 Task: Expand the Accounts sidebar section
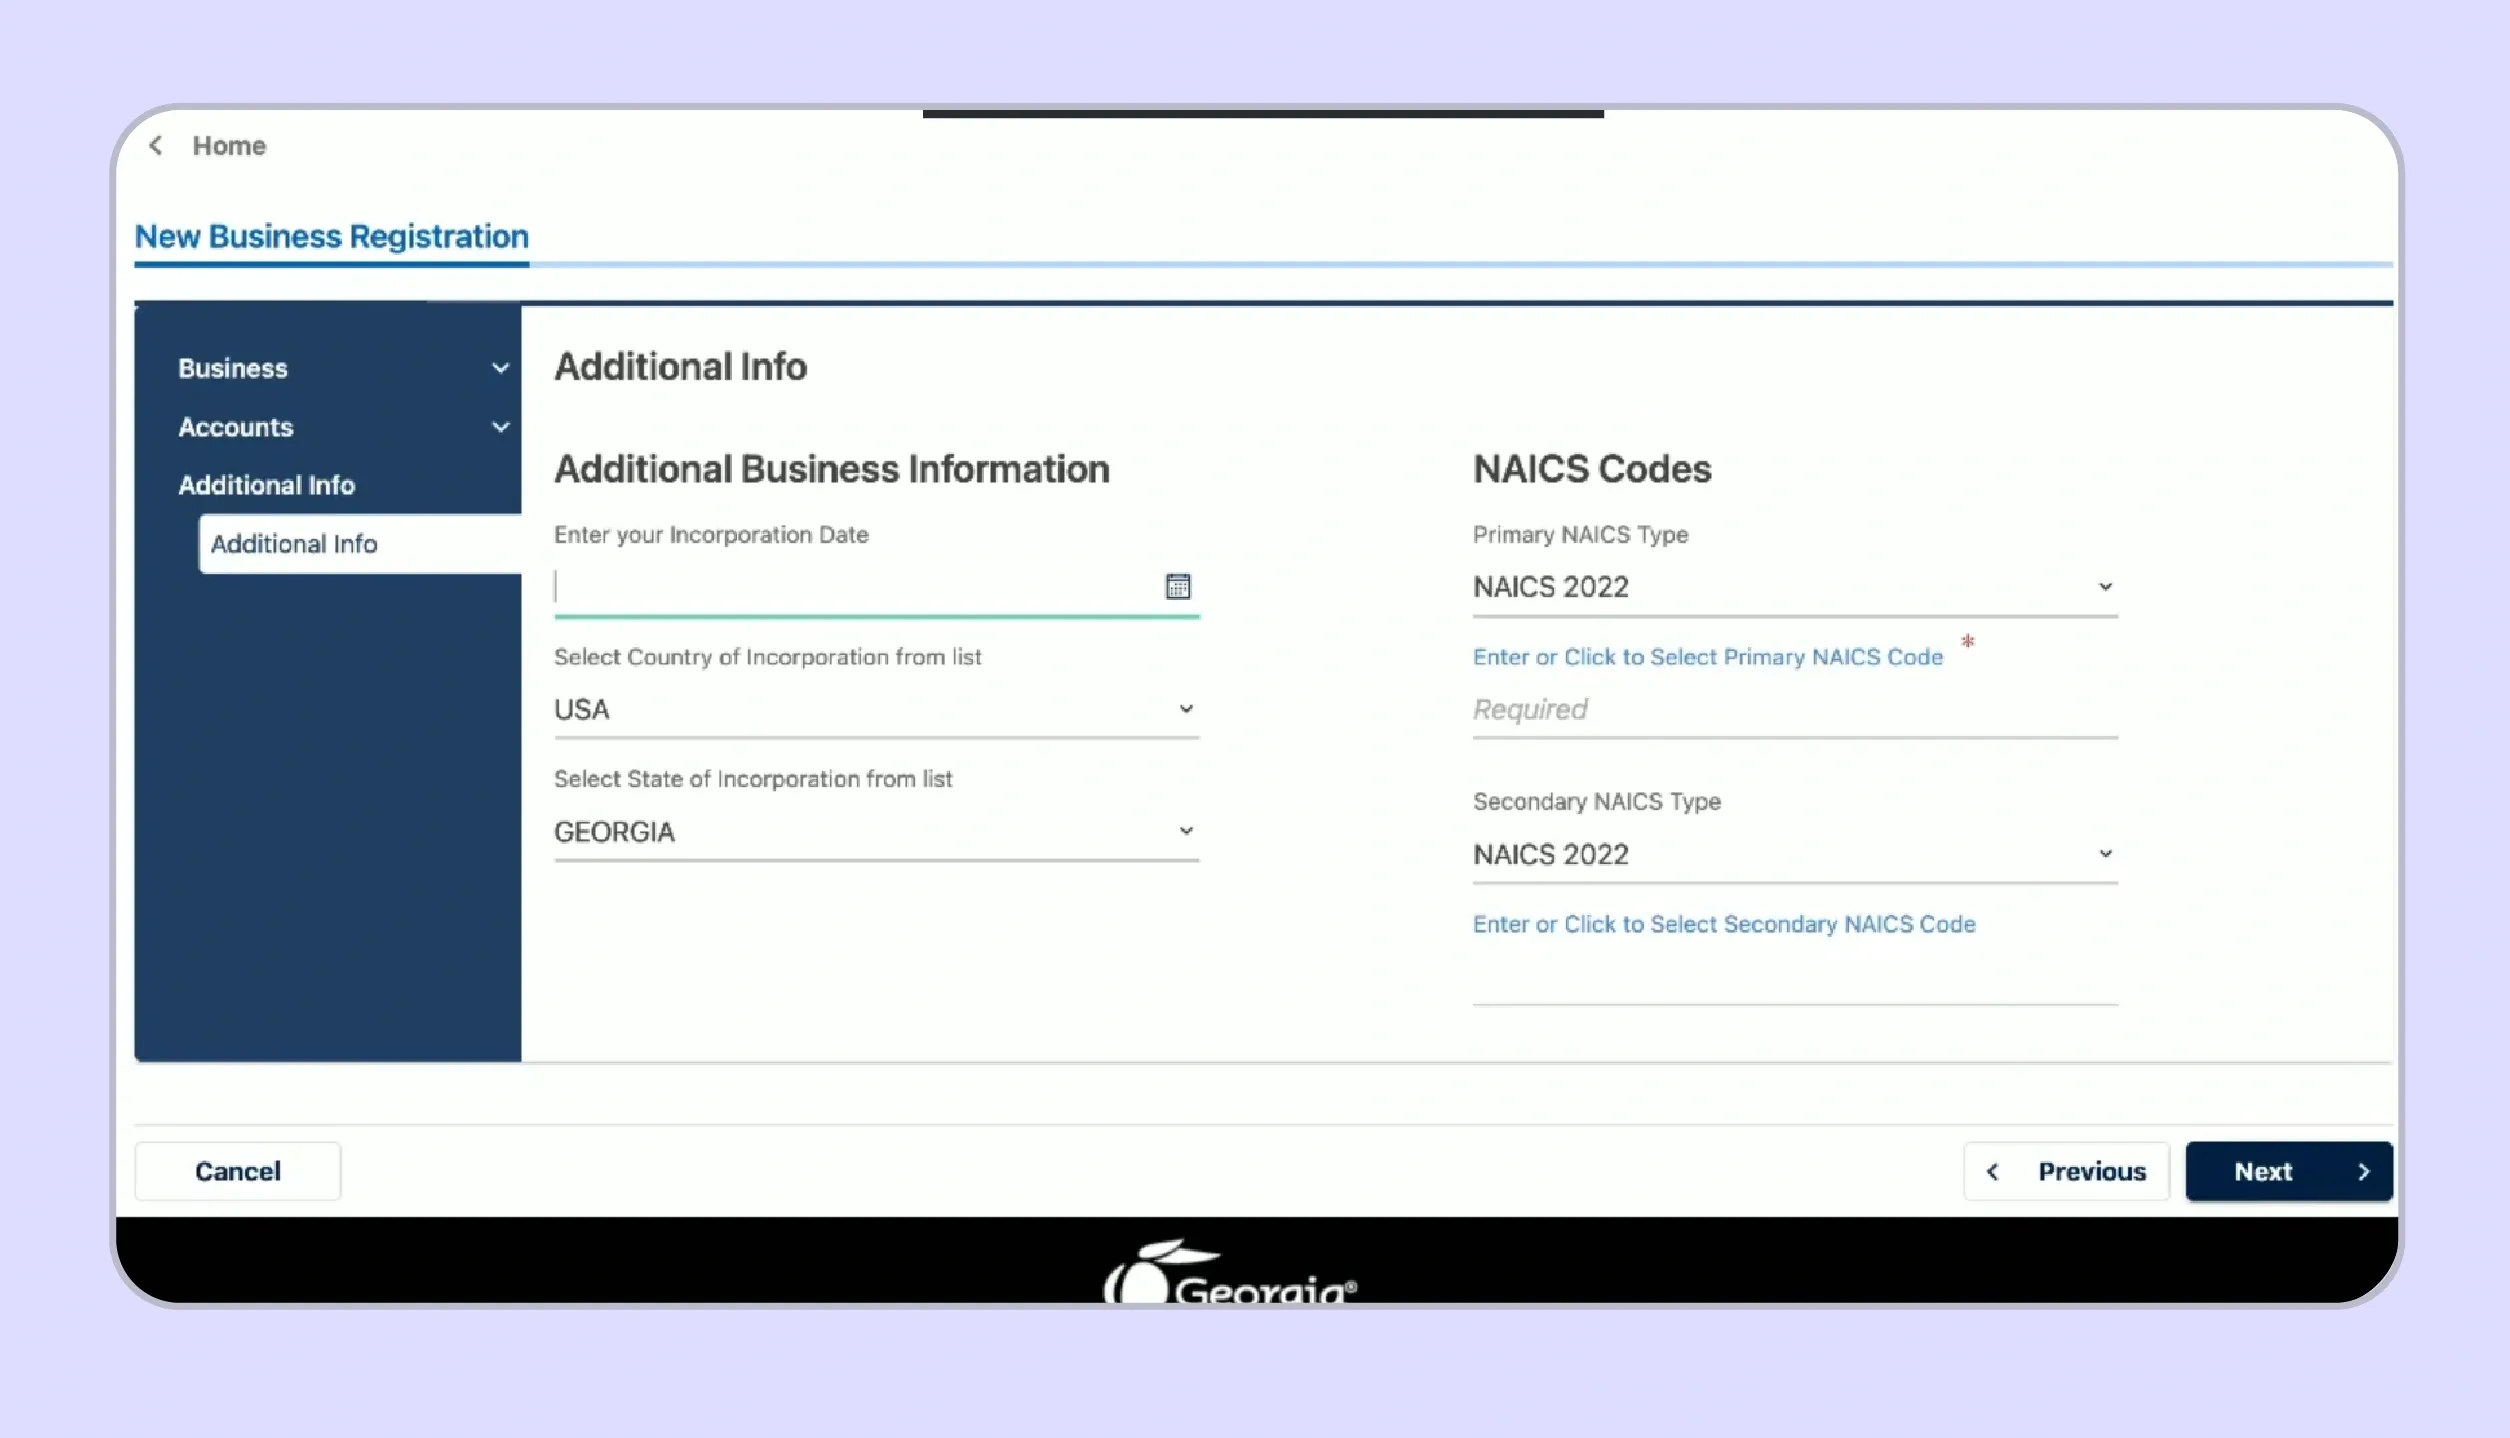(x=345, y=427)
